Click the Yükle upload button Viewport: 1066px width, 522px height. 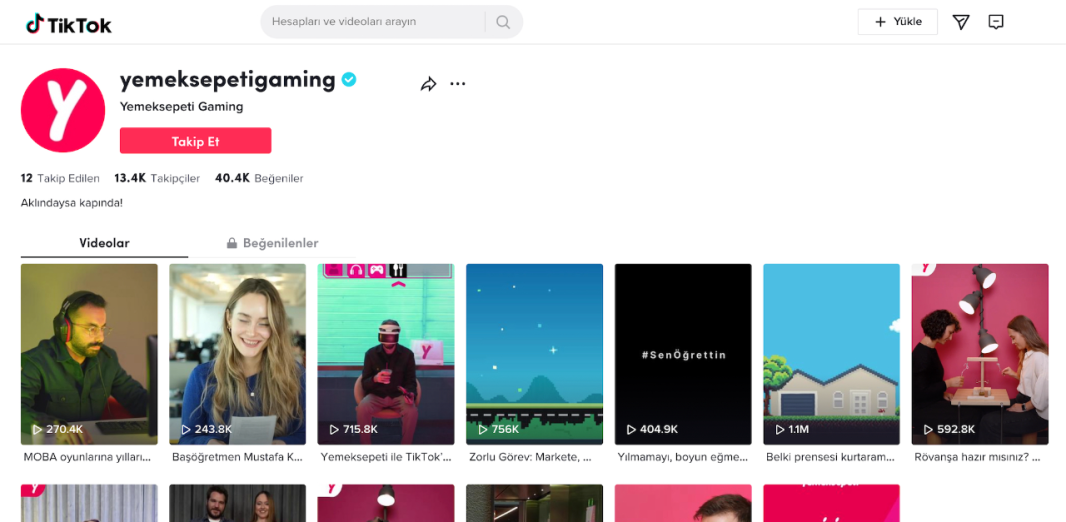[897, 22]
